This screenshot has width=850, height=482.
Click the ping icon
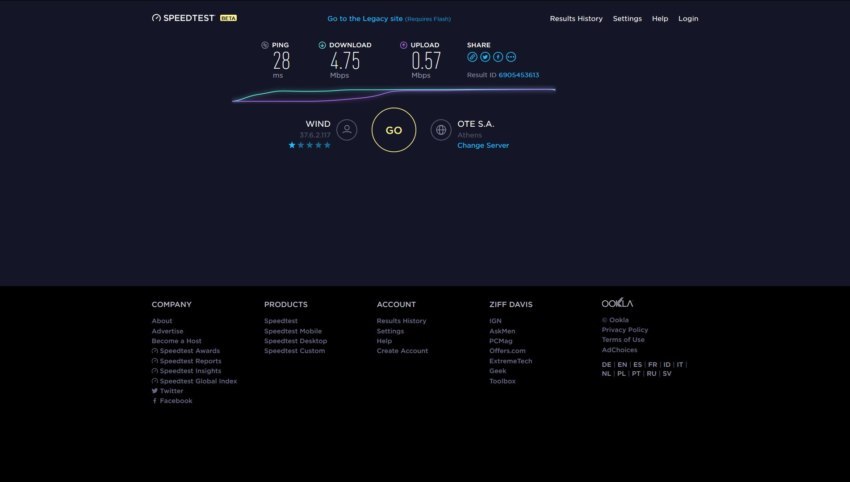[x=265, y=45]
